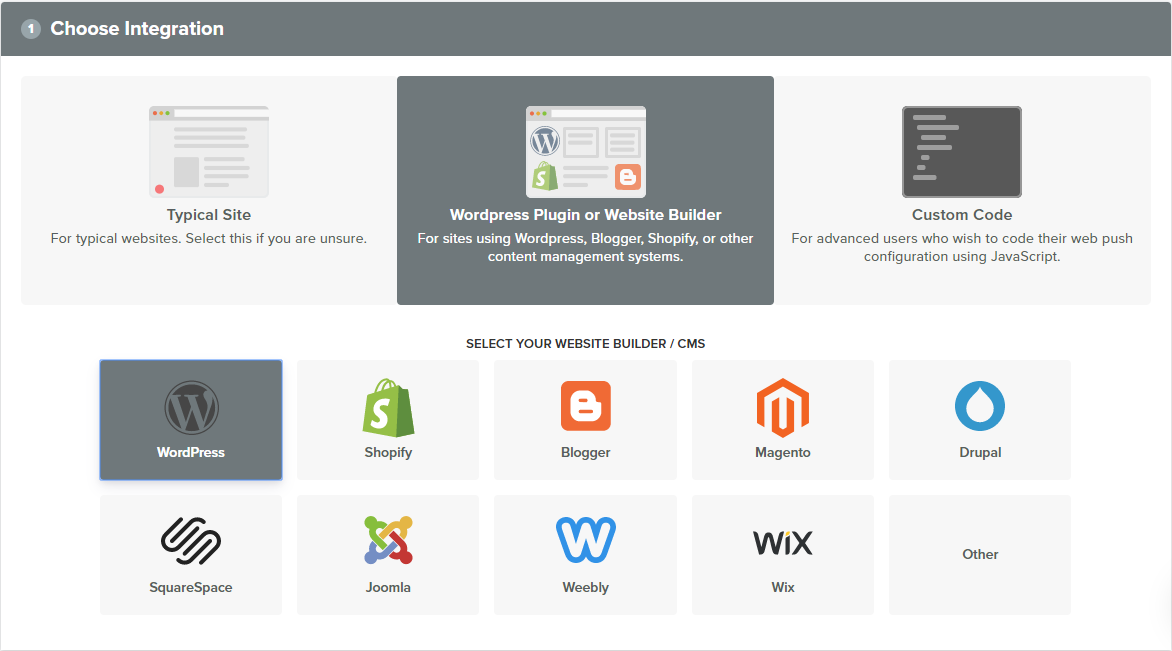Choose the Shopify bag icon
The image size is (1172, 651).
(x=388, y=407)
